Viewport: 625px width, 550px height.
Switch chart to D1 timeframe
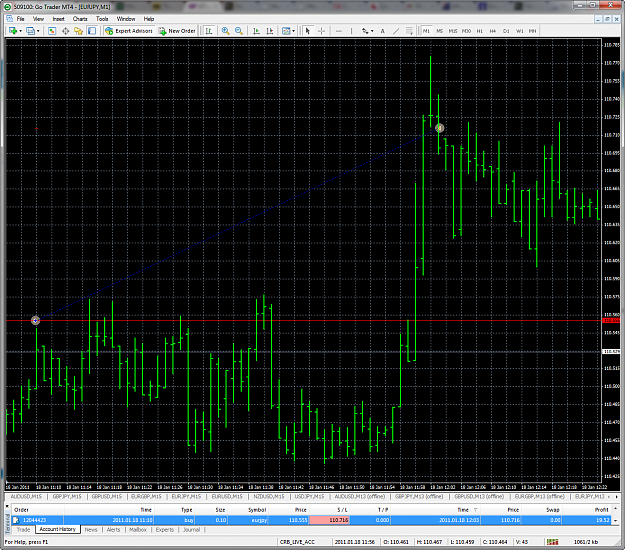[x=506, y=31]
